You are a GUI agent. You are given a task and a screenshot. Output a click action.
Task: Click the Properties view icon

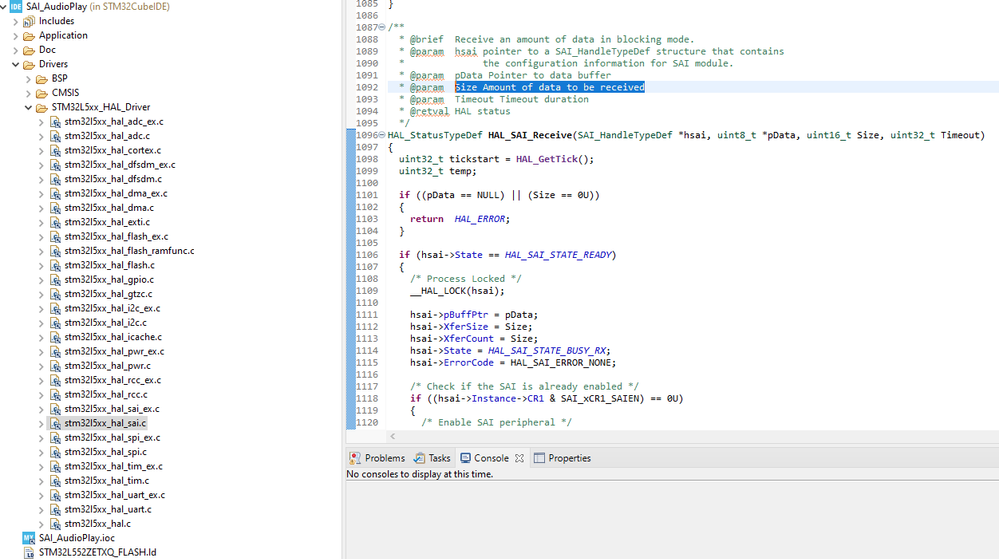point(539,458)
